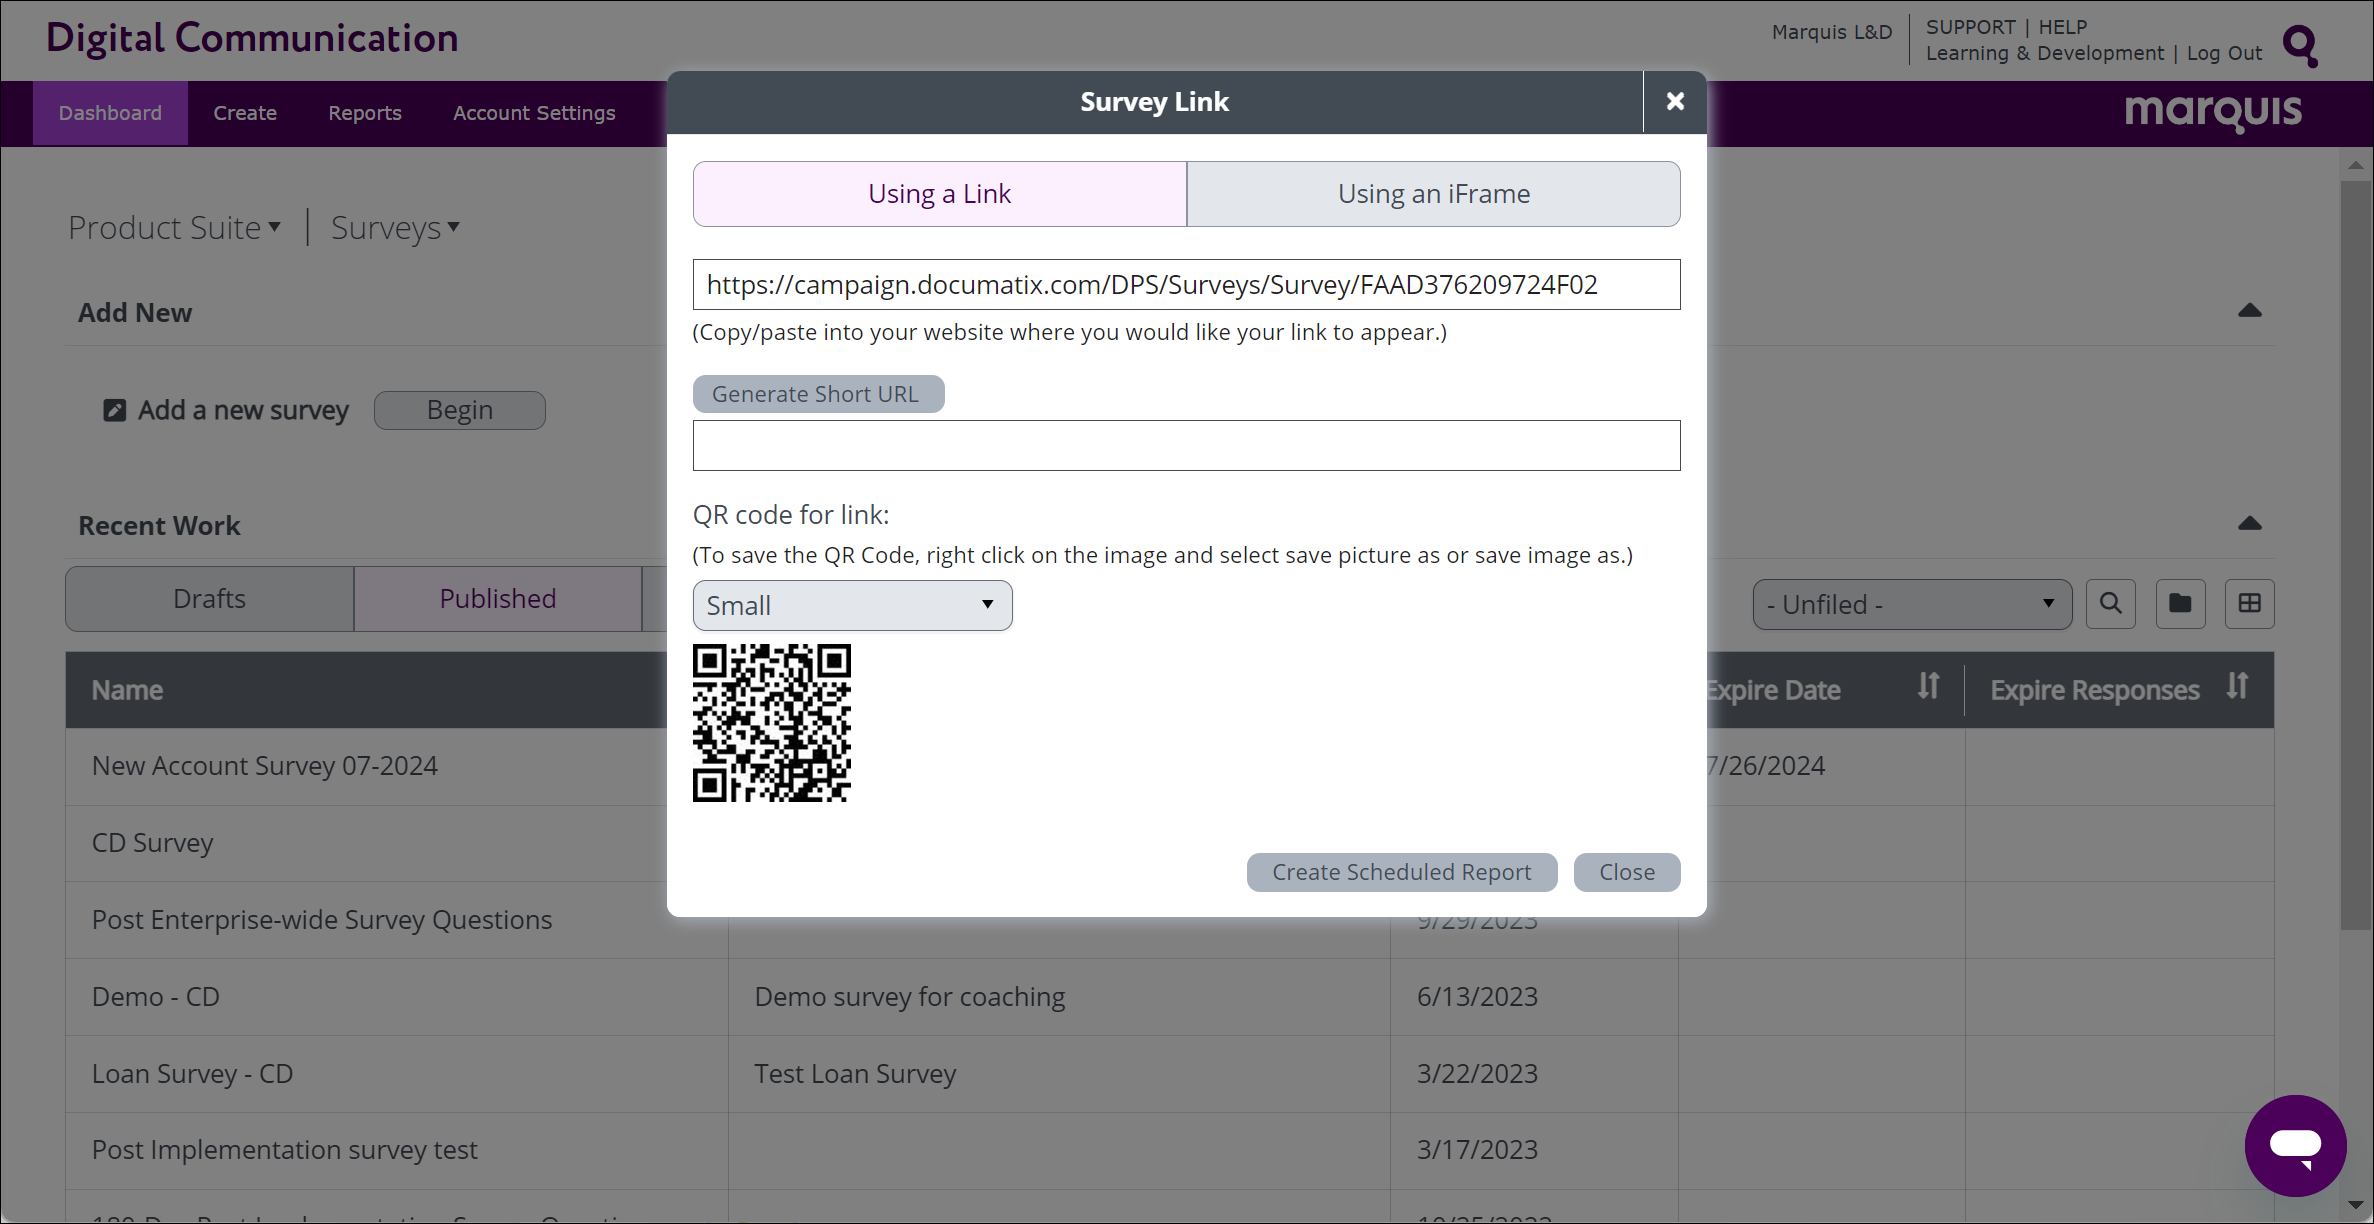Click the SUPPORT link

pos(1970,27)
